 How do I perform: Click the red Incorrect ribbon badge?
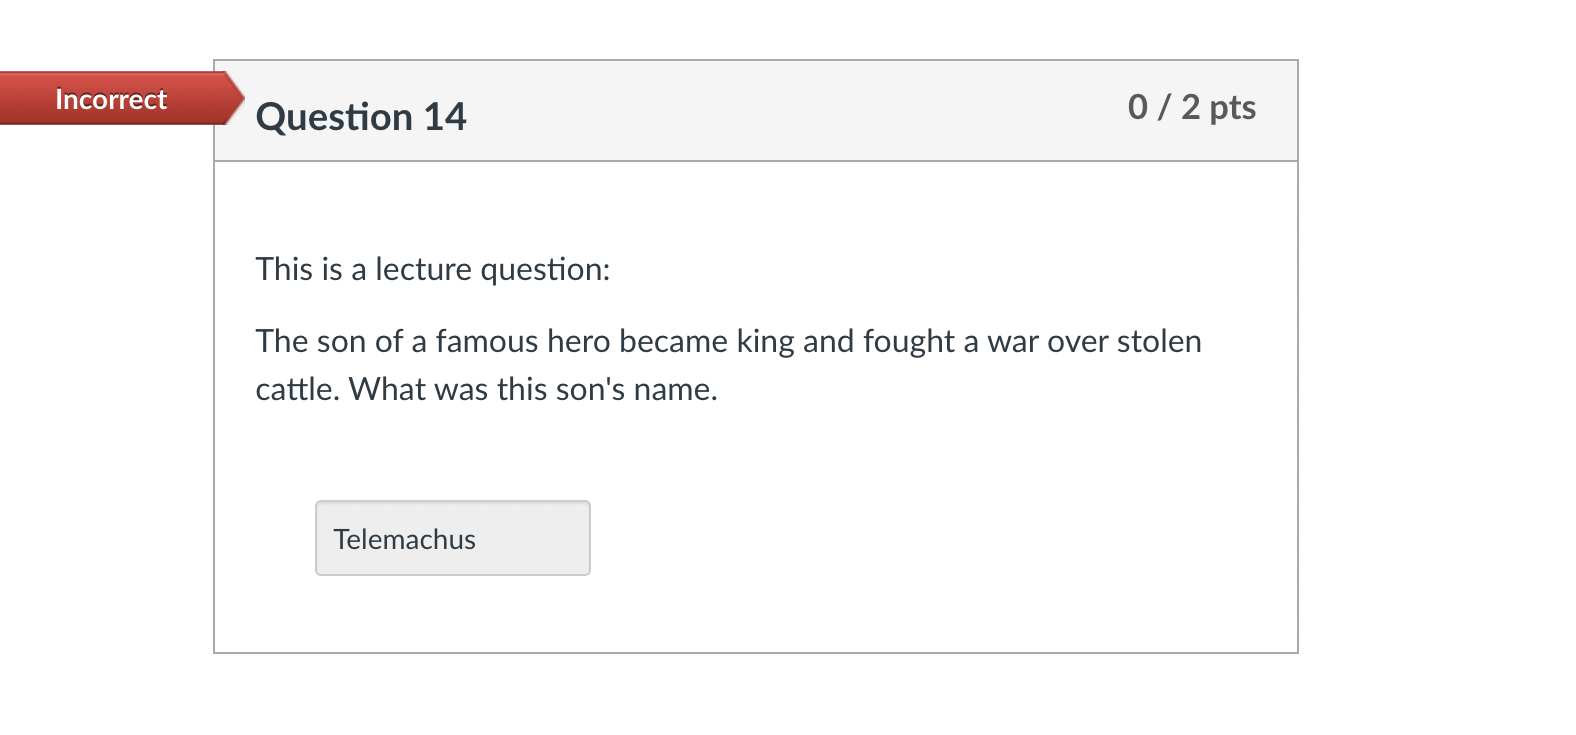tap(110, 100)
